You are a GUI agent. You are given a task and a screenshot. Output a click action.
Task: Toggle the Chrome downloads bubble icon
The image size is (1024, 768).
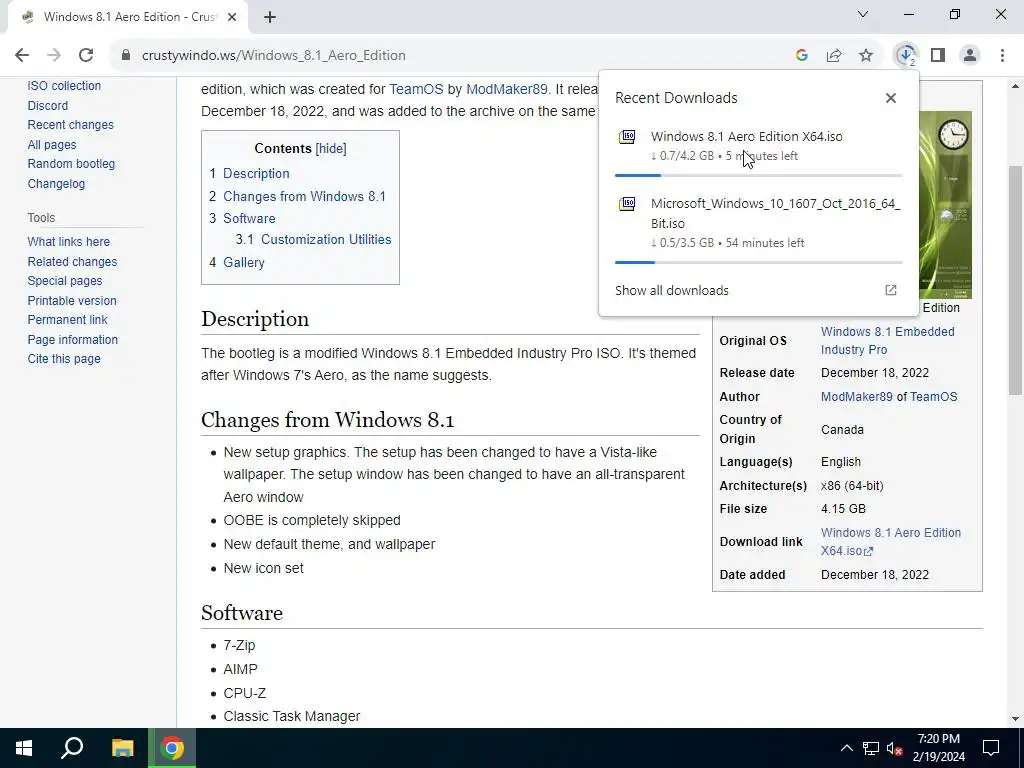[906, 56]
